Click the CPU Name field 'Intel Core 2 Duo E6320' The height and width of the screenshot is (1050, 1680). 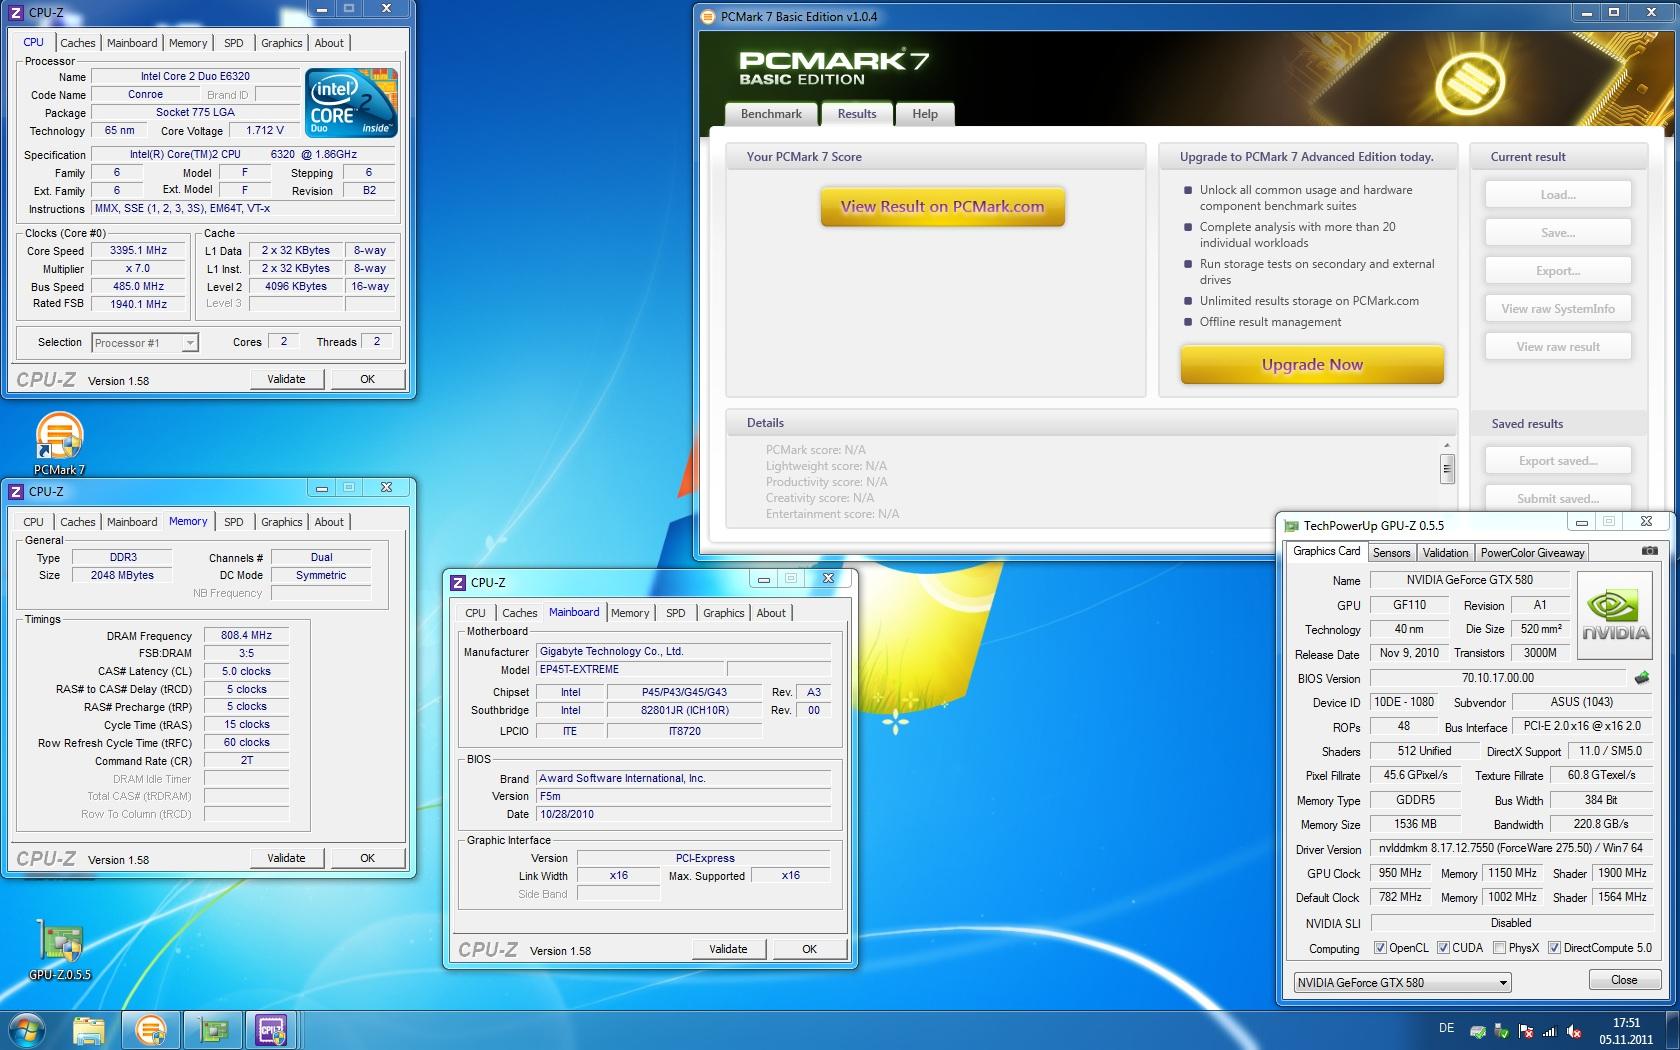click(195, 76)
